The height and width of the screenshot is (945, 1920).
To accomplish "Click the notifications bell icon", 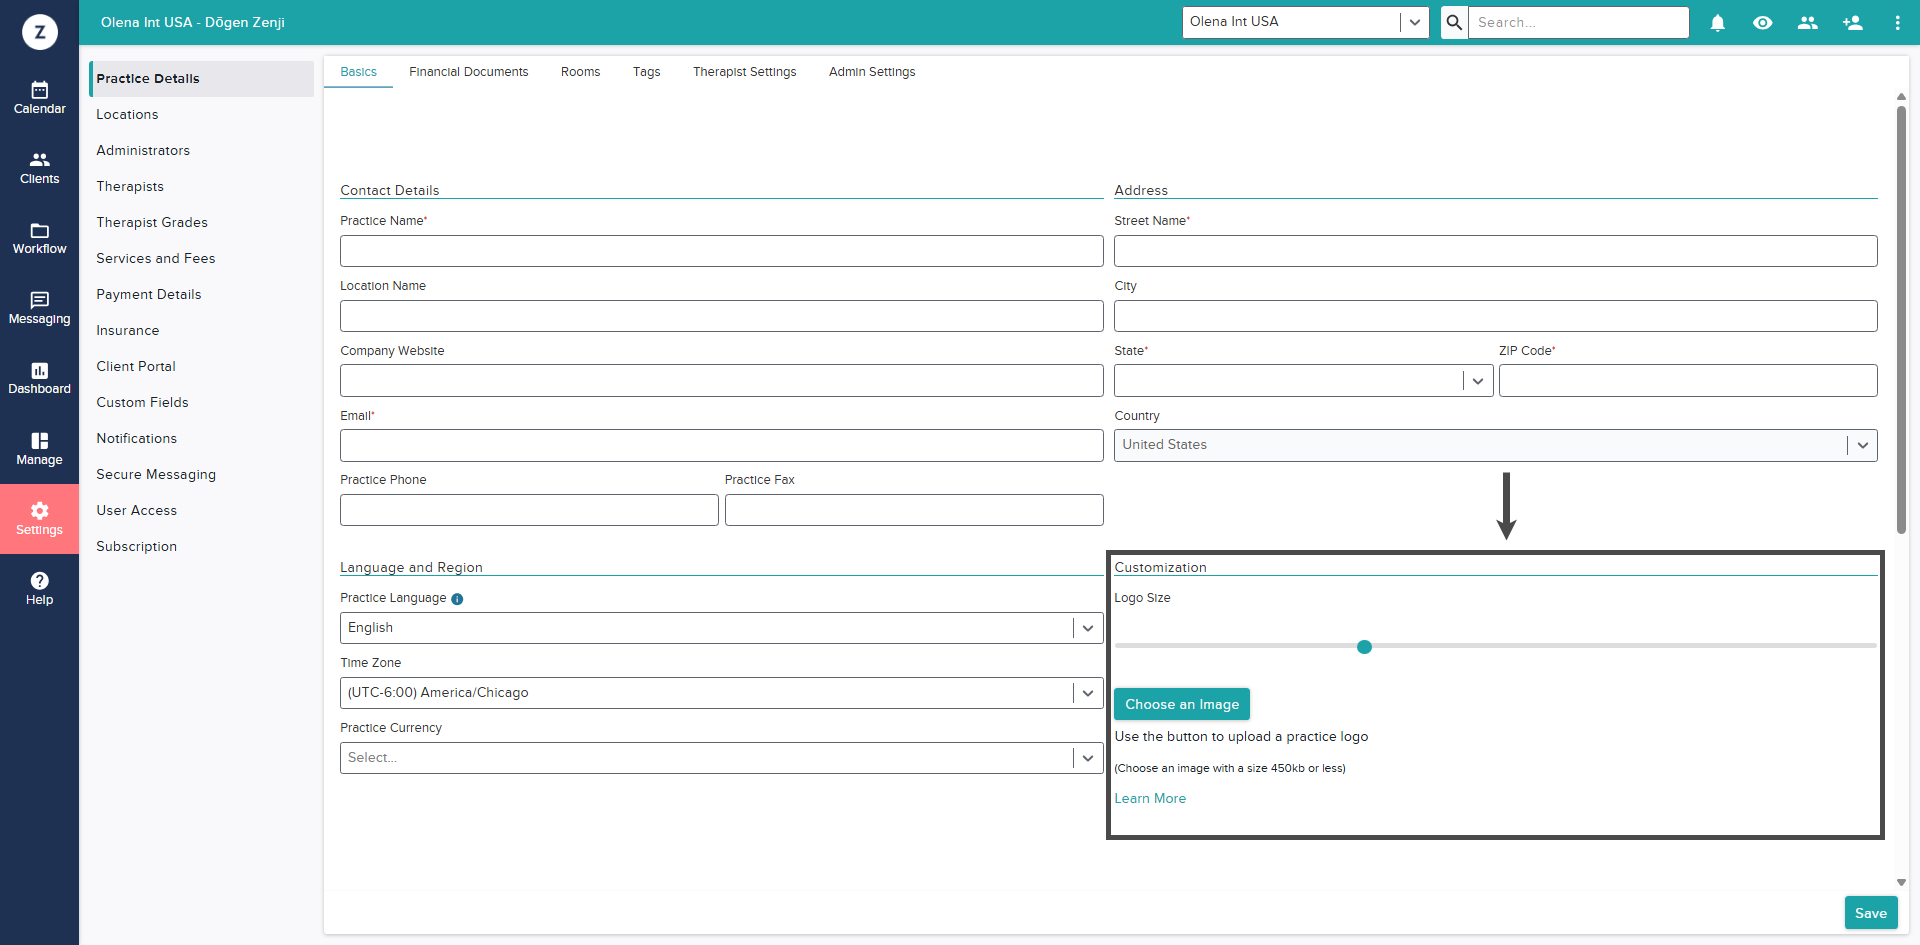I will (x=1717, y=23).
